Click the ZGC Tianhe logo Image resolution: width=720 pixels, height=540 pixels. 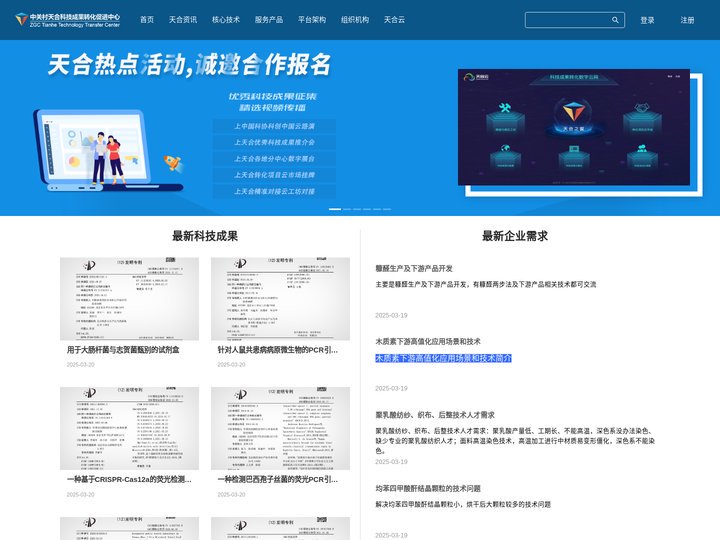click(x=68, y=20)
